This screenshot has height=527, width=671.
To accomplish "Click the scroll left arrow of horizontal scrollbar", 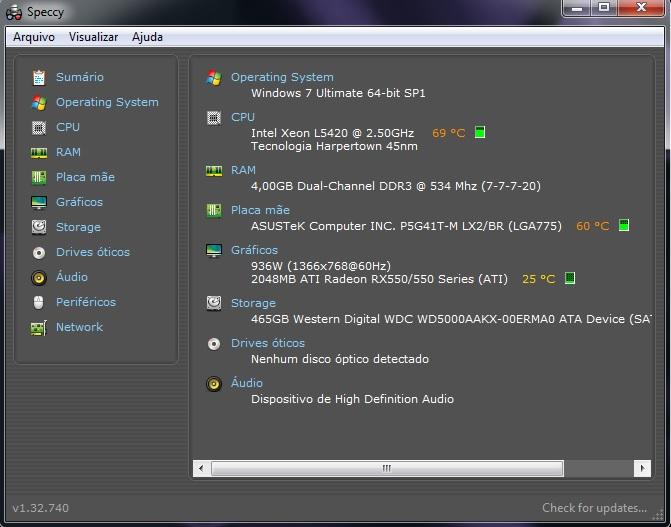I will coord(201,468).
